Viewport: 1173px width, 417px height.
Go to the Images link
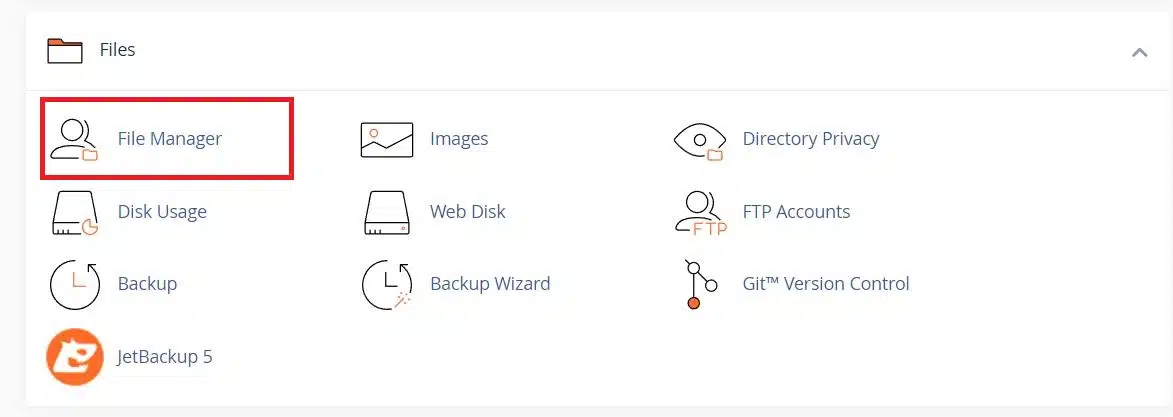(459, 139)
